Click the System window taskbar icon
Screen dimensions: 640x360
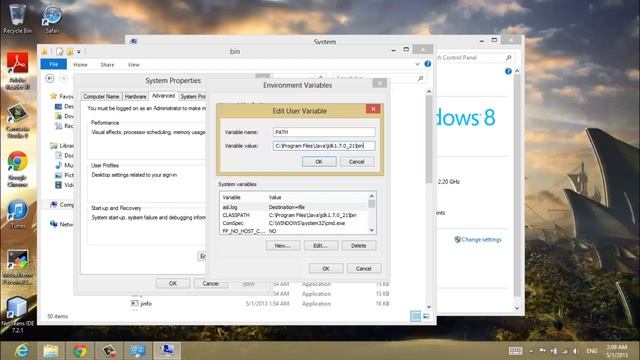pos(167,351)
